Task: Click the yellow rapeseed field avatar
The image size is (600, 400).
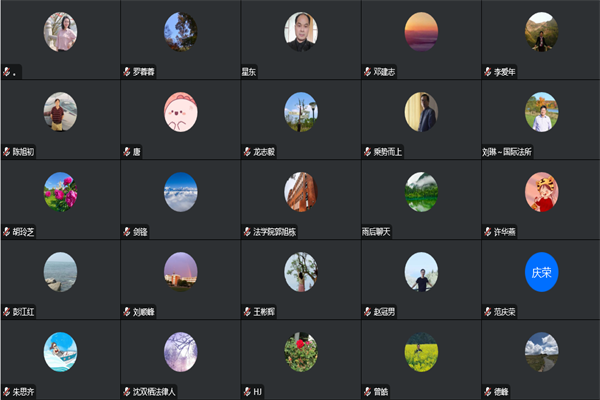Action: [421, 352]
